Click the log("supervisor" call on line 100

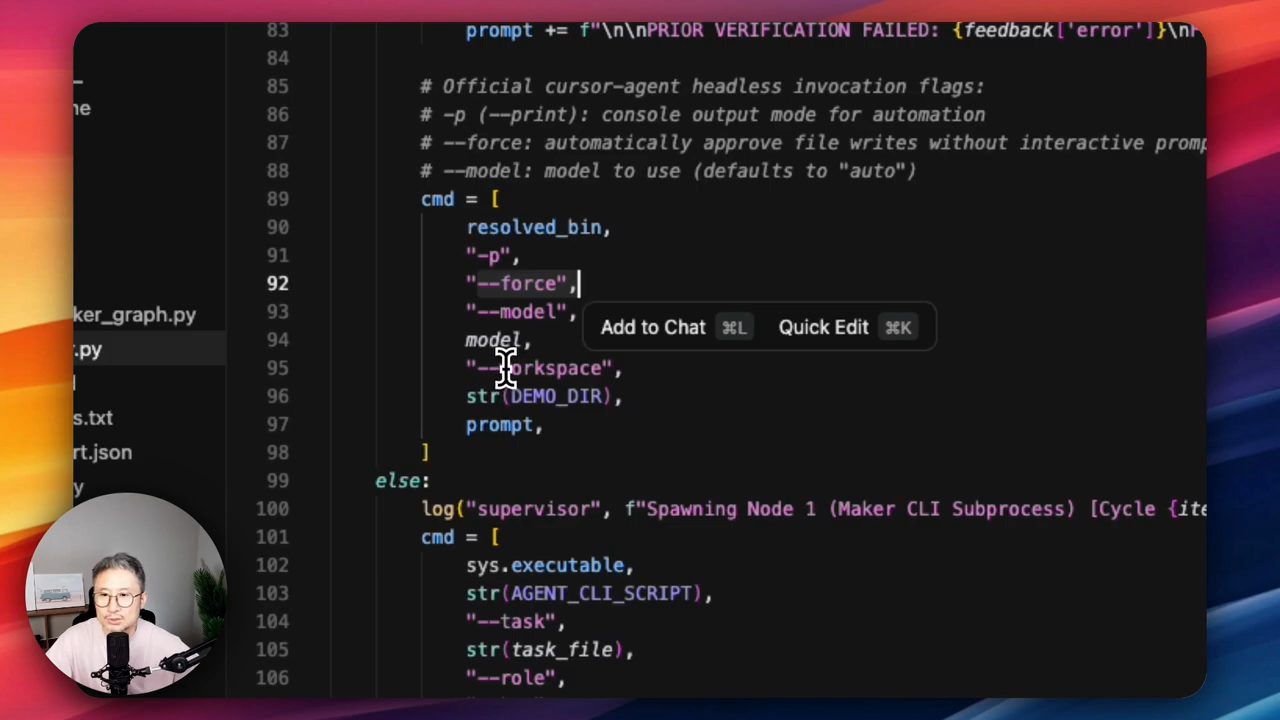(510, 509)
